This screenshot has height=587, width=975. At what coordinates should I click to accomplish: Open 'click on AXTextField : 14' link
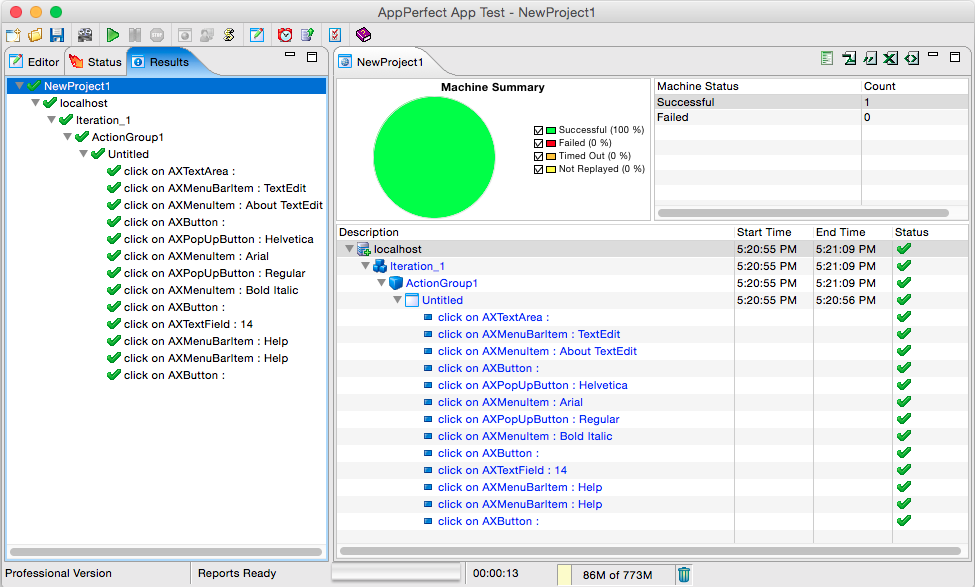click(x=502, y=470)
